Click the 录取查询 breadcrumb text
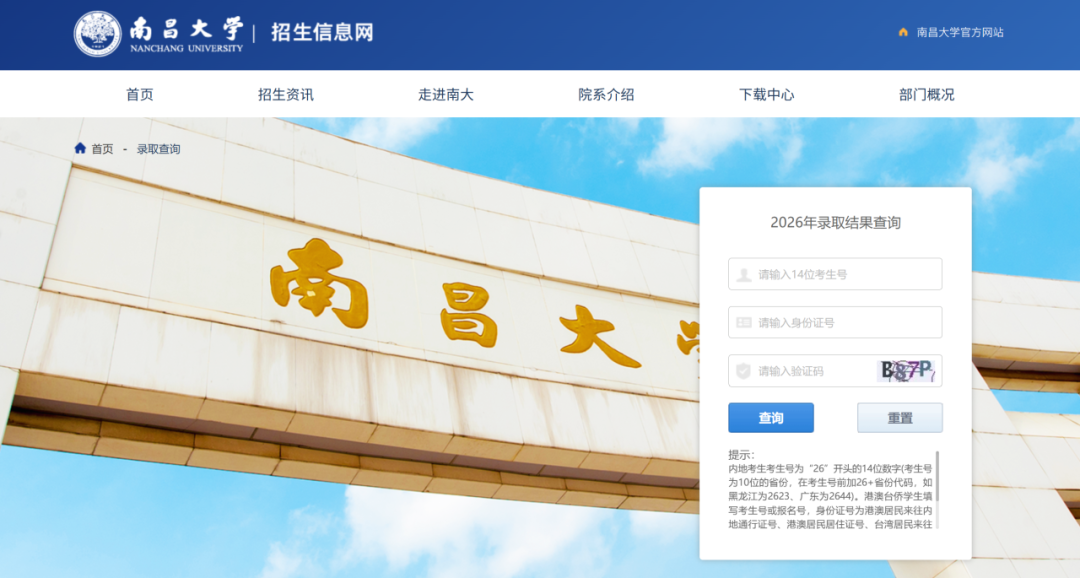The width and height of the screenshot is (1080, 578). coord(158,149)
